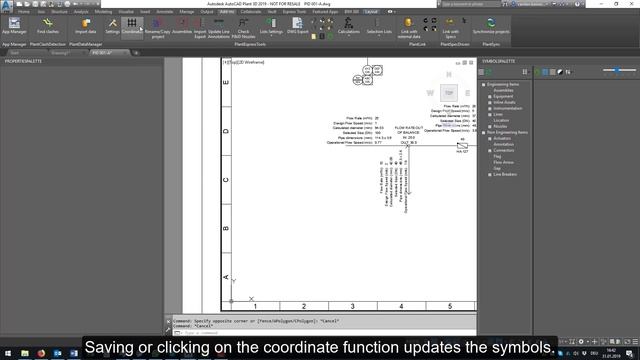The image size is (640, 360).
Task: Open the AutoCAD application menu logo
Action: (7, 6)
